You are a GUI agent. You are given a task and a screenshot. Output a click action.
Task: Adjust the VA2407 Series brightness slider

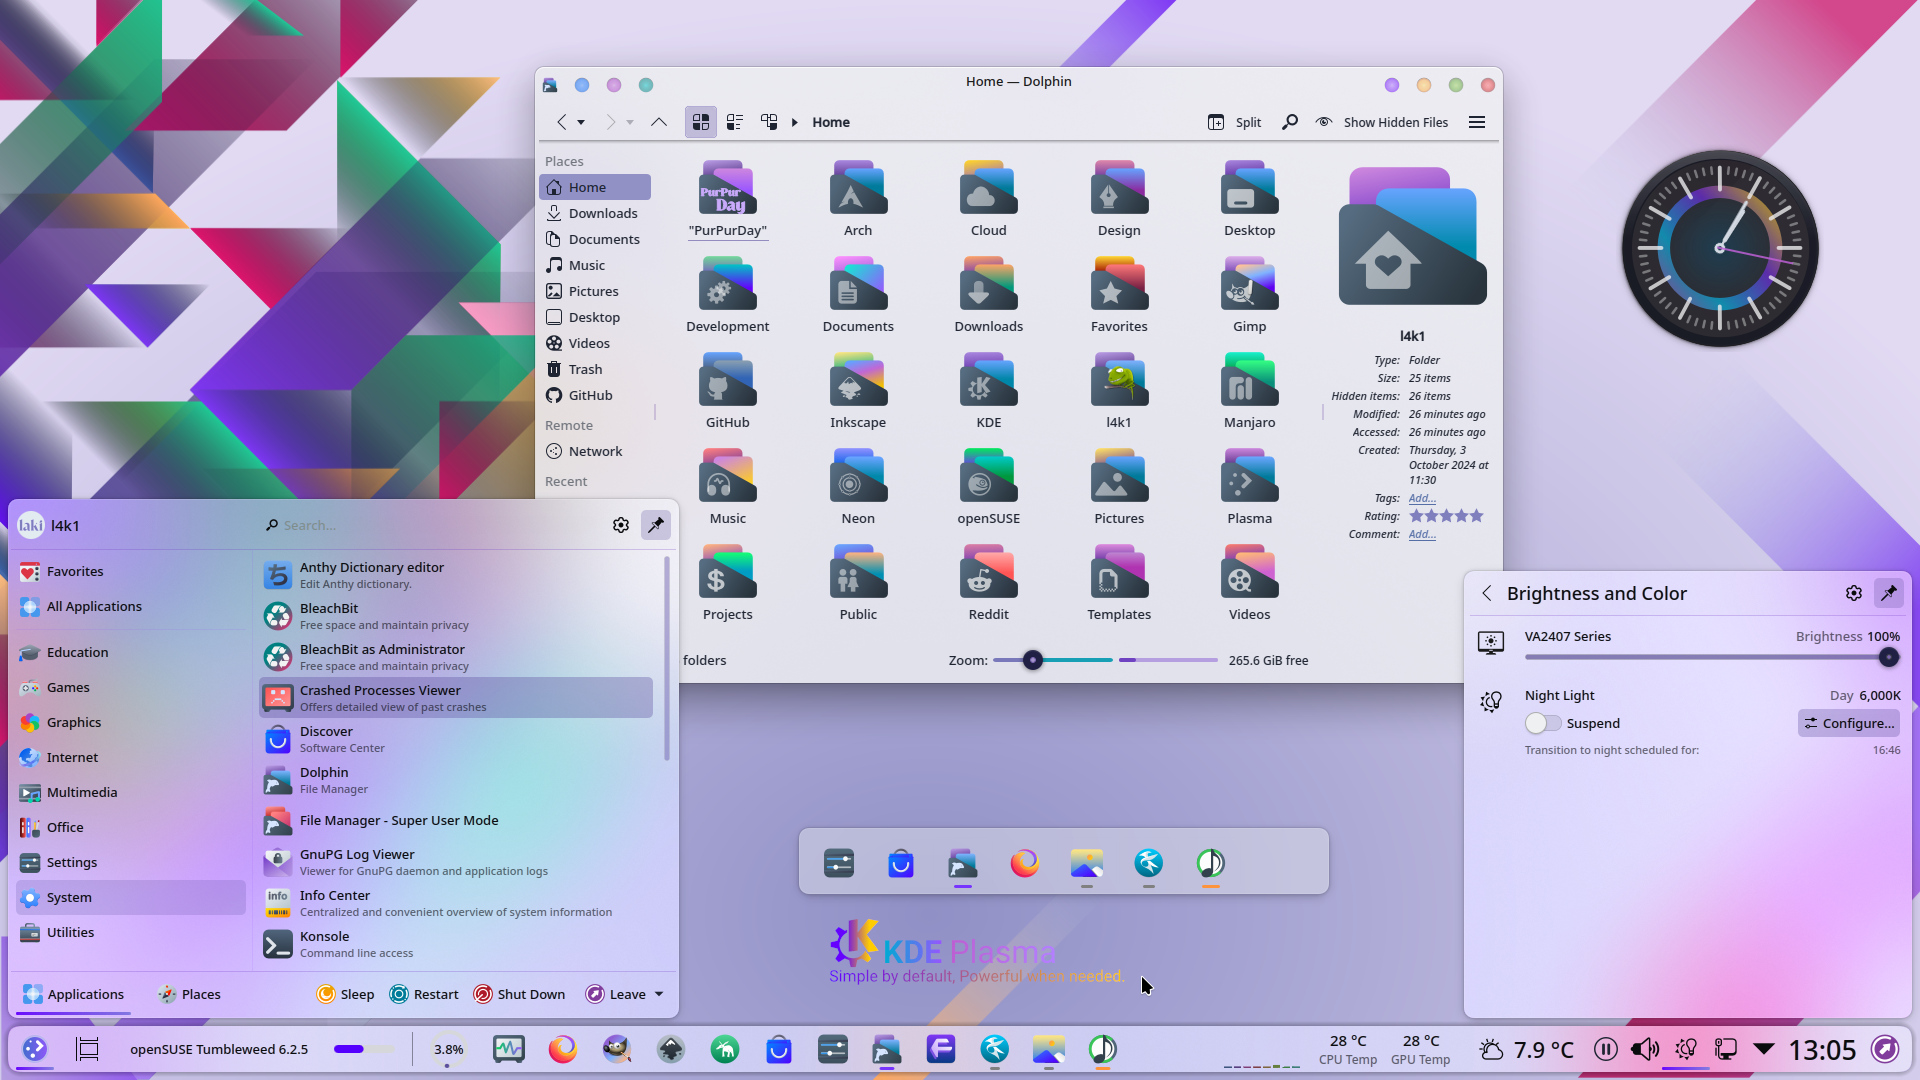(1711, 657)
